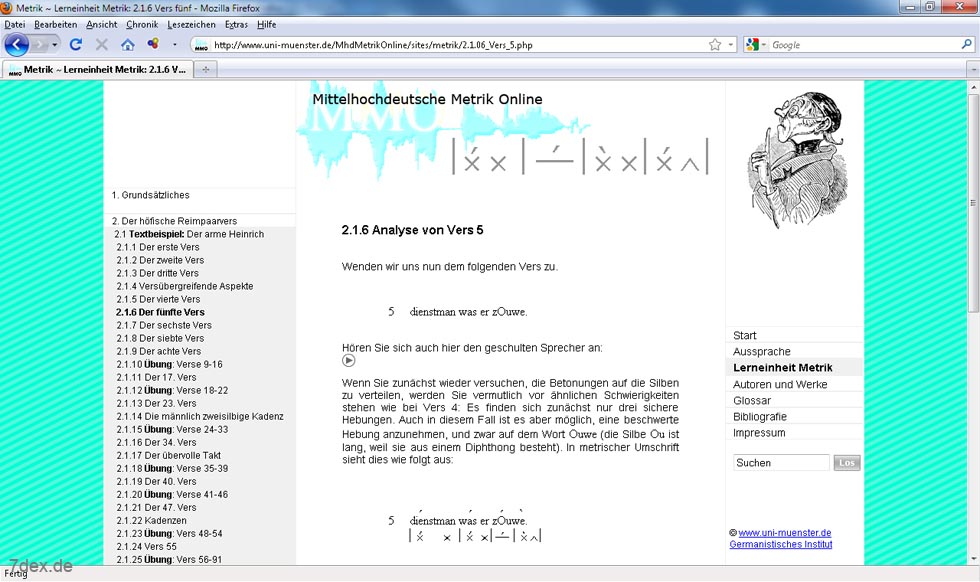
Task: Click the Stop loading X icon
Action: 101,44
